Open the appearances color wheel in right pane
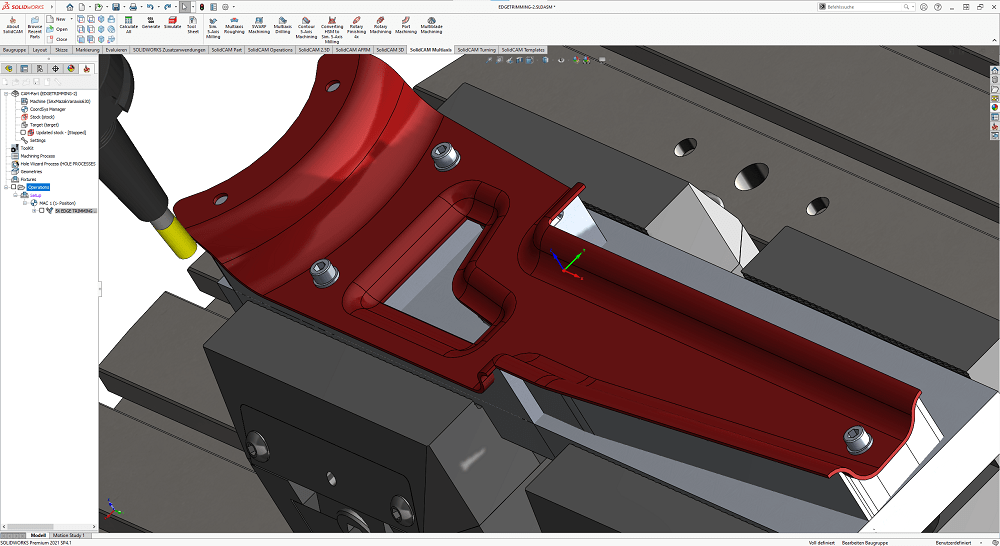Image resolution: width=1000 pixels, height=546 pixels. pos(995,107)
